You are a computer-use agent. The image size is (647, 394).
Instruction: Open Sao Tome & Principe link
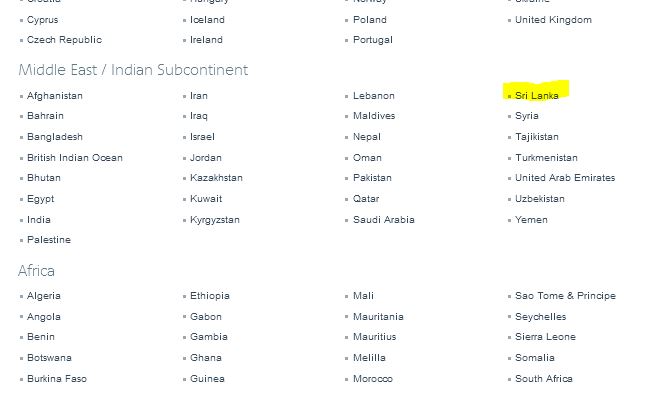[565, 296]
